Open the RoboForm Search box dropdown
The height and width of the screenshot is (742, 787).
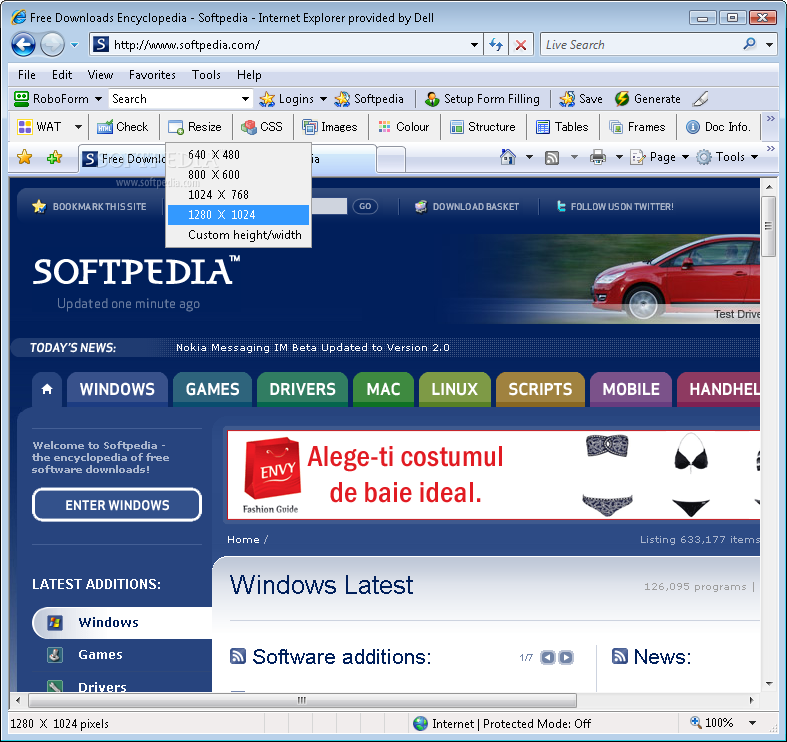coord(245,99)
